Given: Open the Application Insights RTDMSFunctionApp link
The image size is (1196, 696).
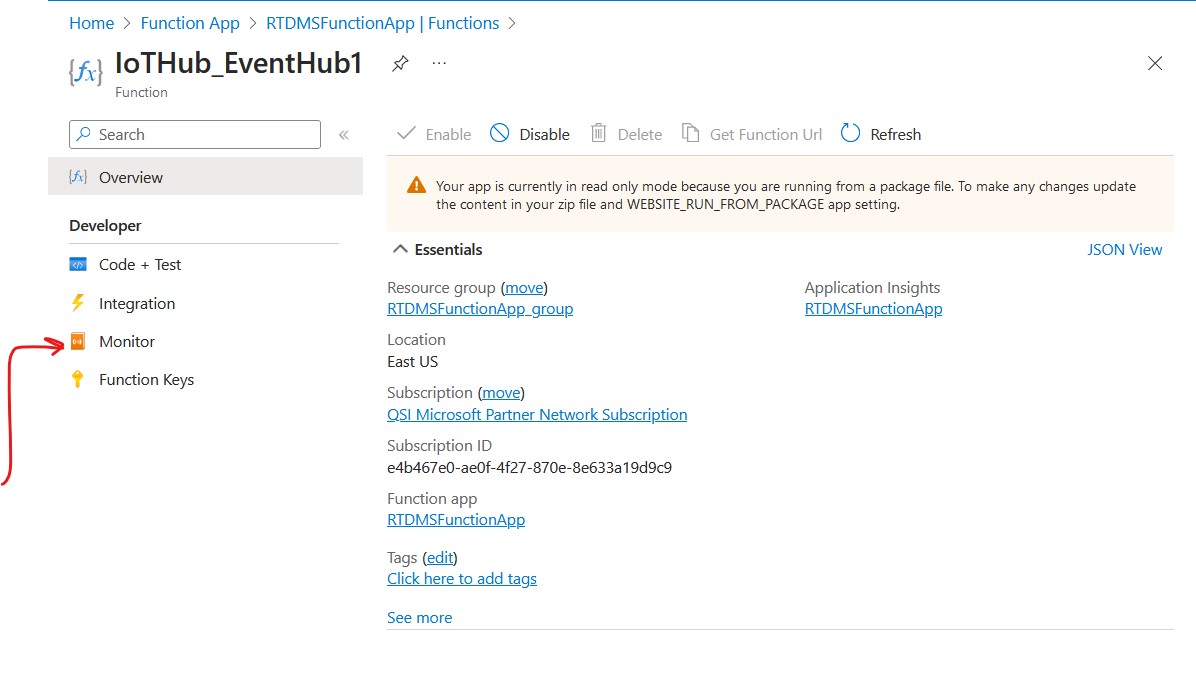Looking at the screenshot, I should [x=873, y=309].
